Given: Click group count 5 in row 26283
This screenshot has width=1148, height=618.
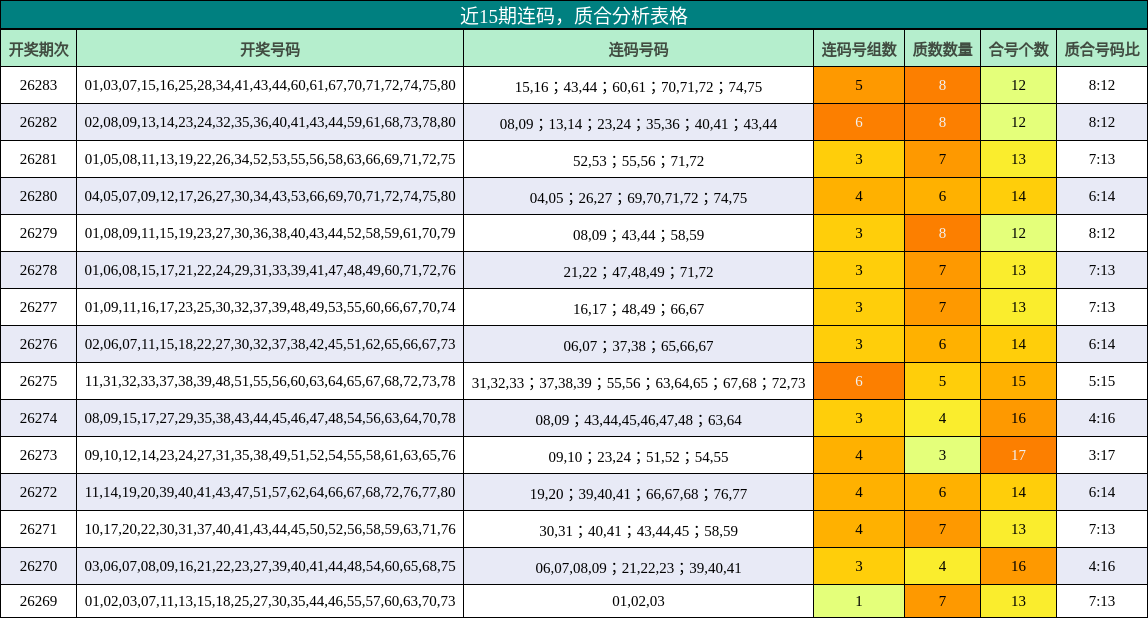Looking at the screenshot, I should pos(859,85).
